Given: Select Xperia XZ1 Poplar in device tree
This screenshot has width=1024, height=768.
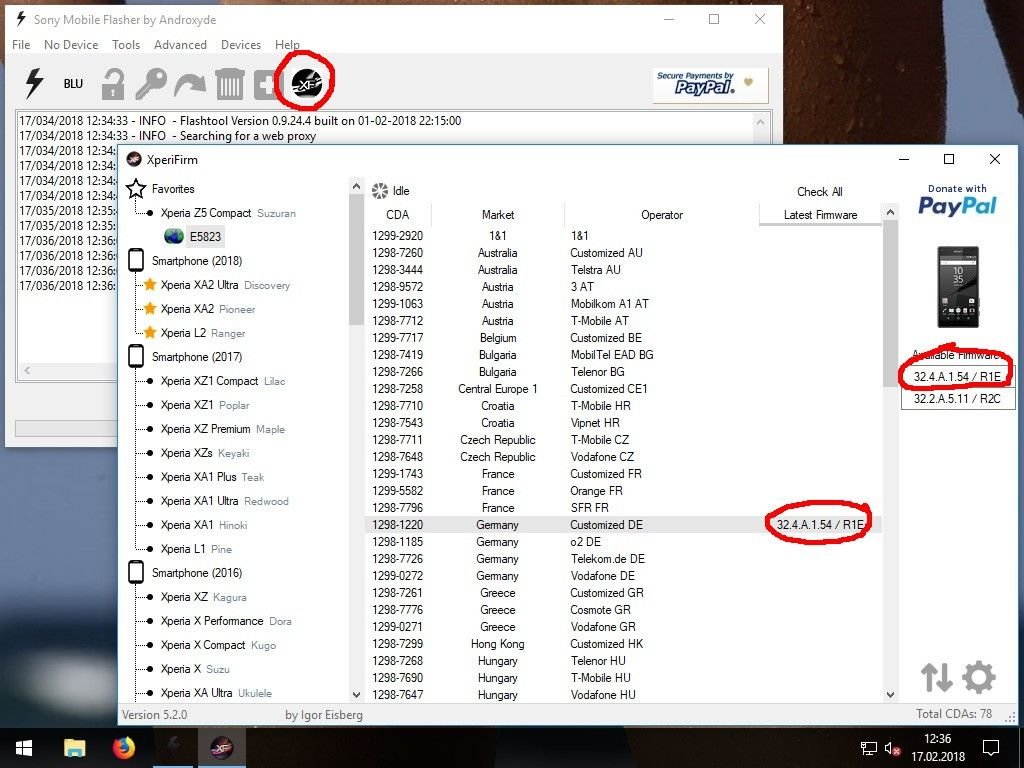Looking at the screenshot, I should pyautogui.click(x=205, y=405).
